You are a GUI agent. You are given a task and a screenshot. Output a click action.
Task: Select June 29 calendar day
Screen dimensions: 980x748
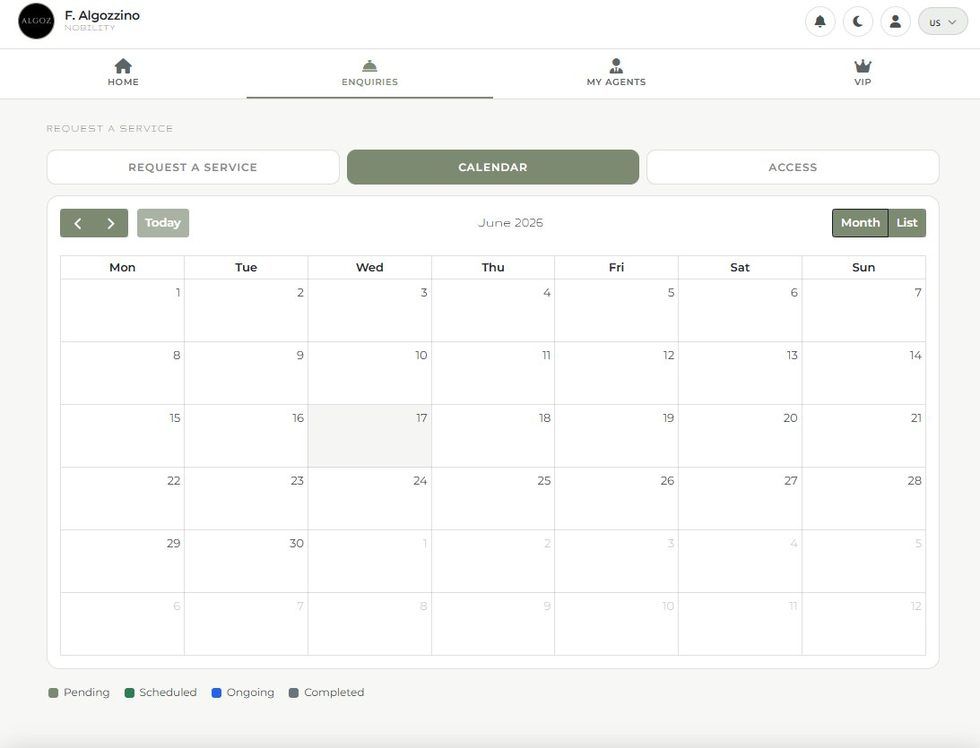[122, 561]
